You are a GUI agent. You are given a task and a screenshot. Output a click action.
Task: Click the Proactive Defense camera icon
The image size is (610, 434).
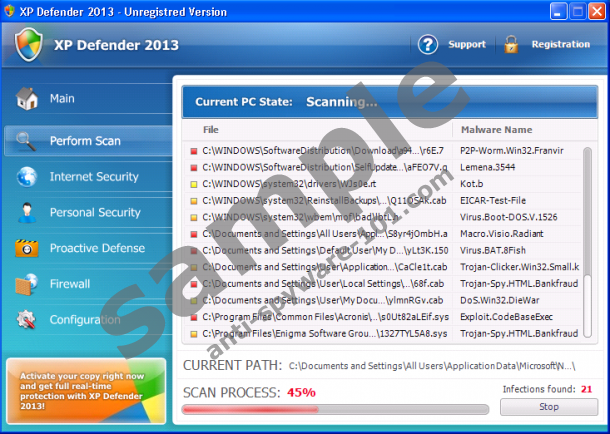pyautogui.click(x=27, y=248)
